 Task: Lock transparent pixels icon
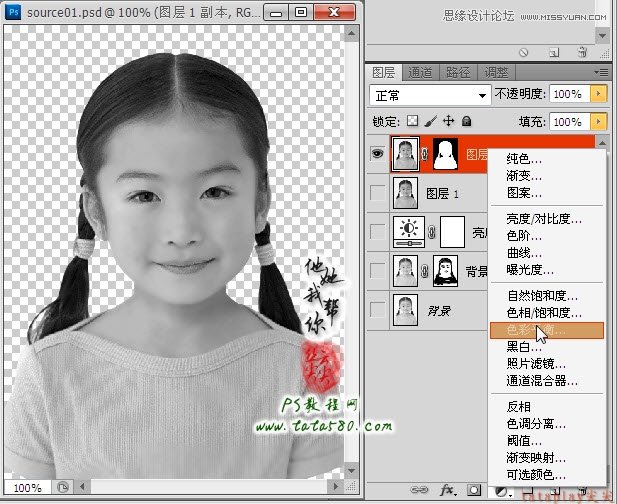(x=412, y=121)
